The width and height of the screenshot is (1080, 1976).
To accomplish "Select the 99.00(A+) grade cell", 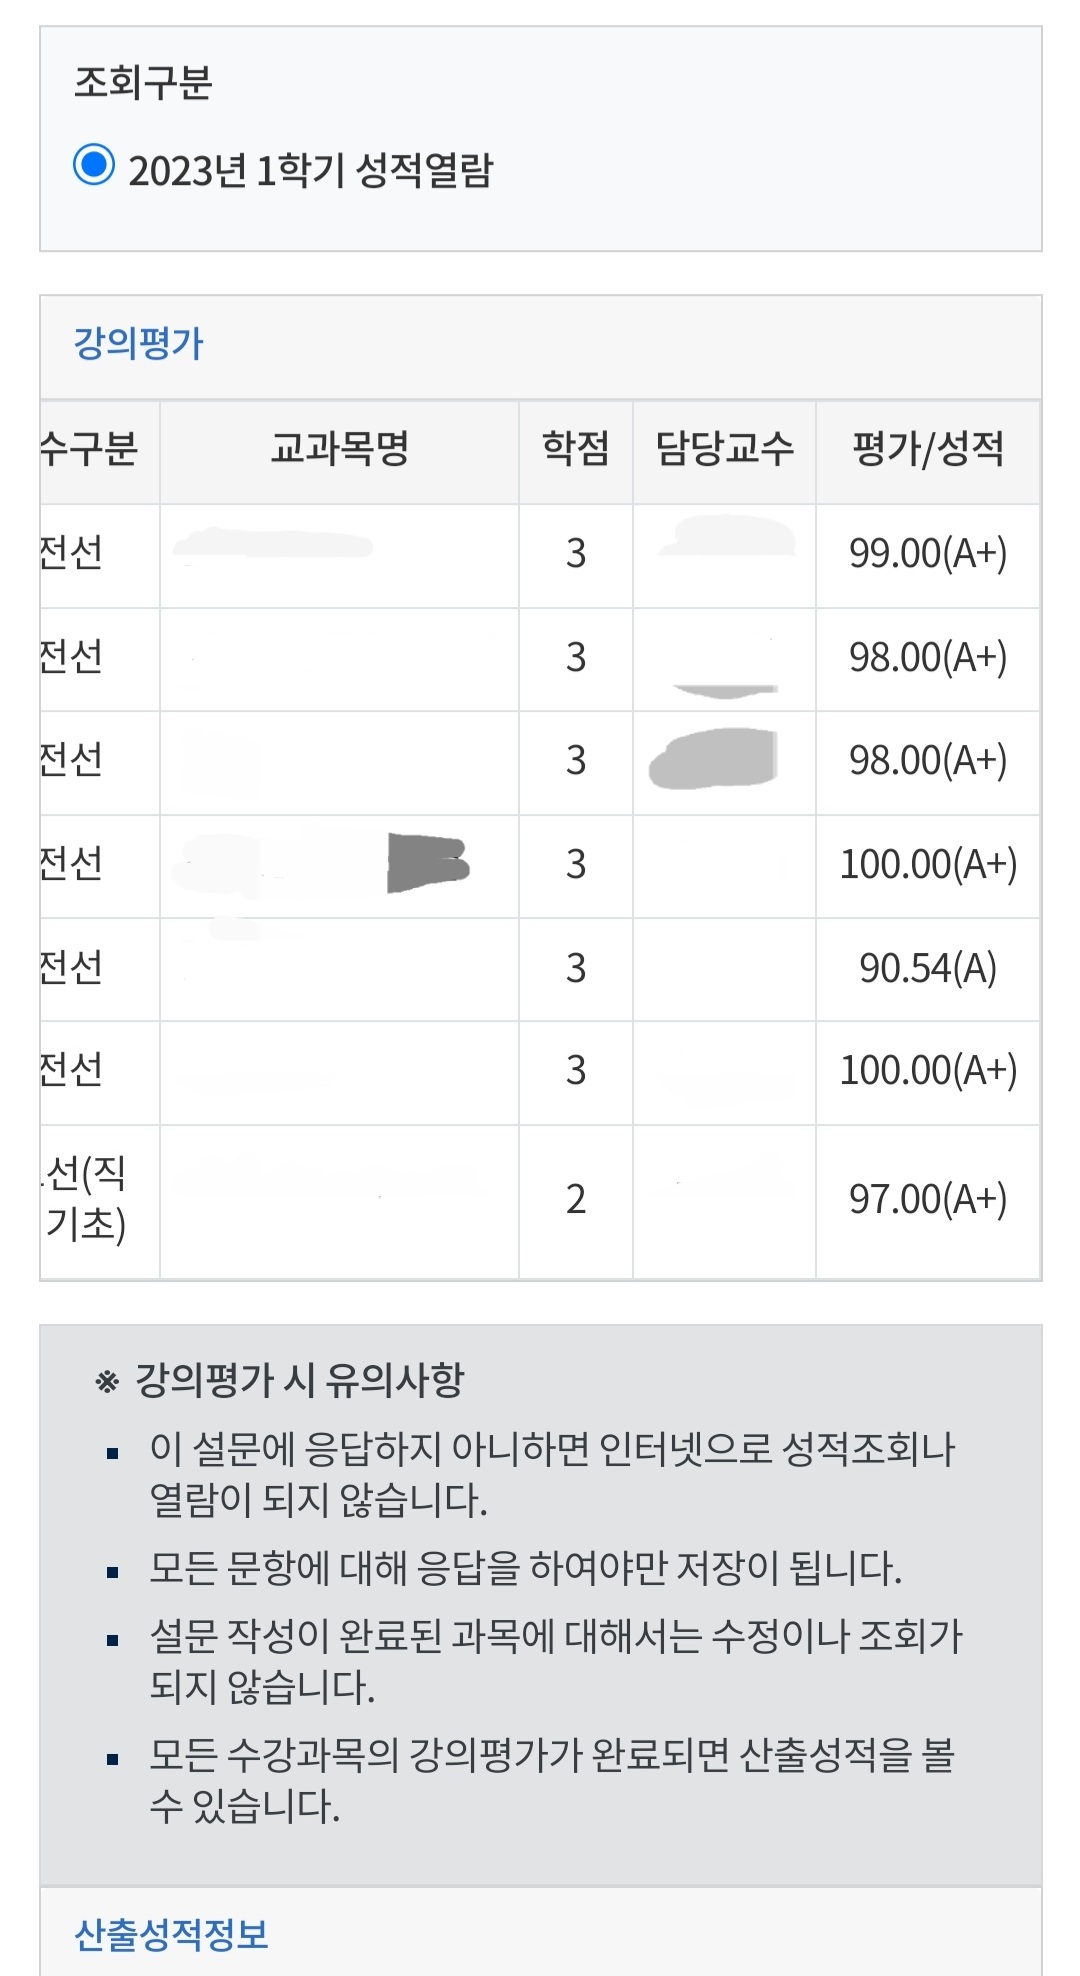I will click(928, 553).
